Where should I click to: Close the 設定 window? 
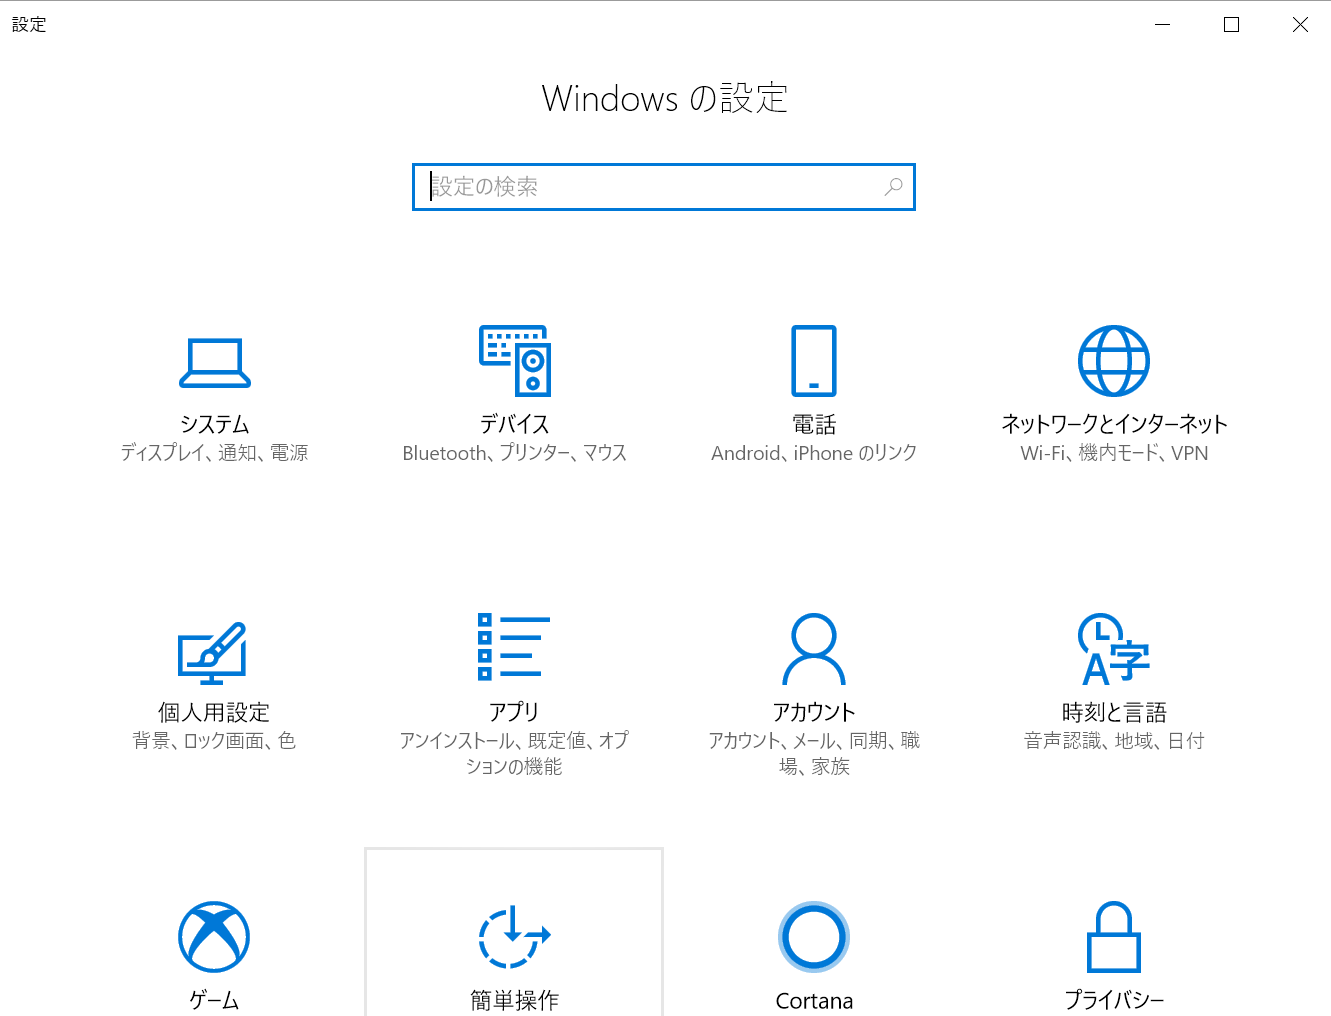tap(1300, 25)
